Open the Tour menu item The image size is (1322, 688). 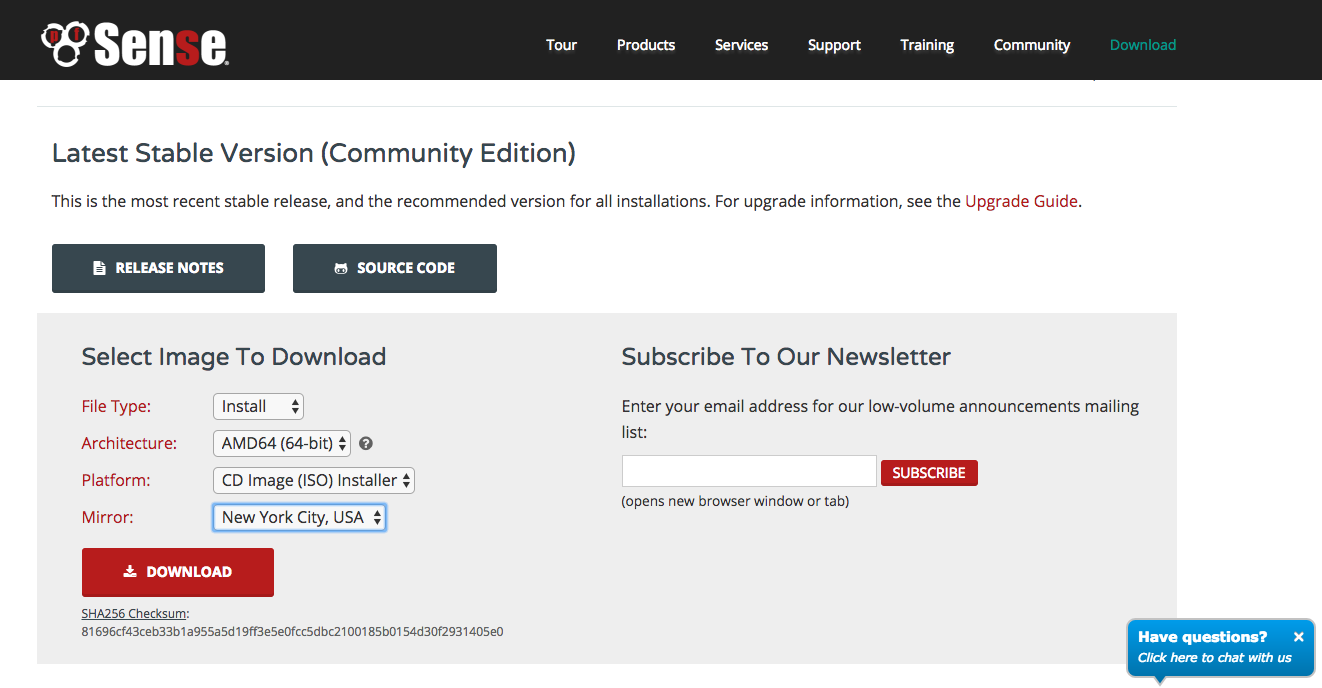(561, 45)
